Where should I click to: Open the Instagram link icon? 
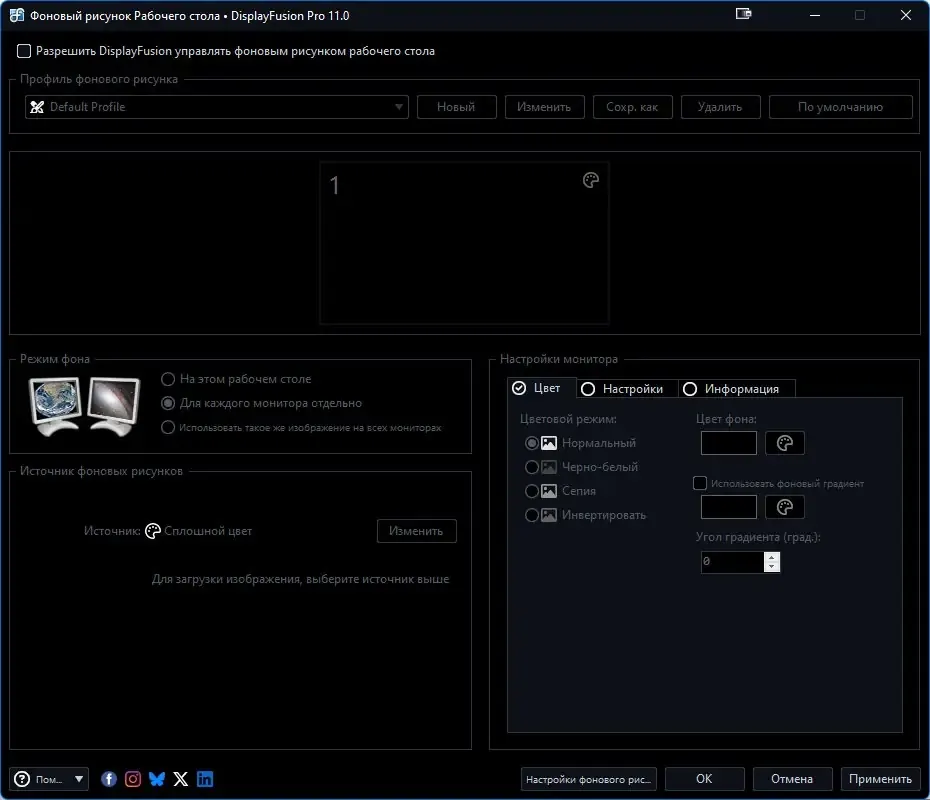[133, 779]
